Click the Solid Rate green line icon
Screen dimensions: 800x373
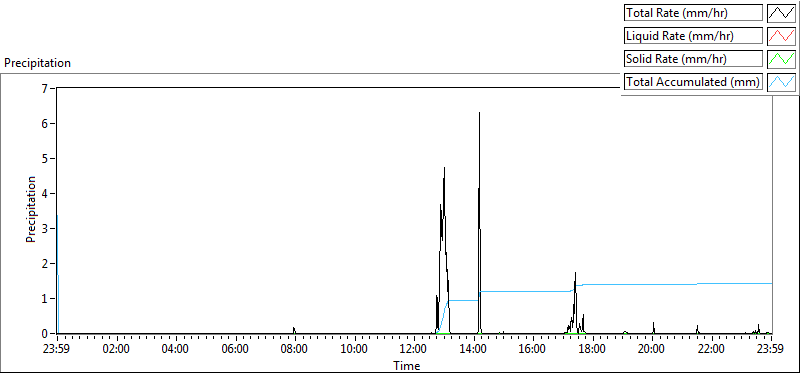[782, 59]
